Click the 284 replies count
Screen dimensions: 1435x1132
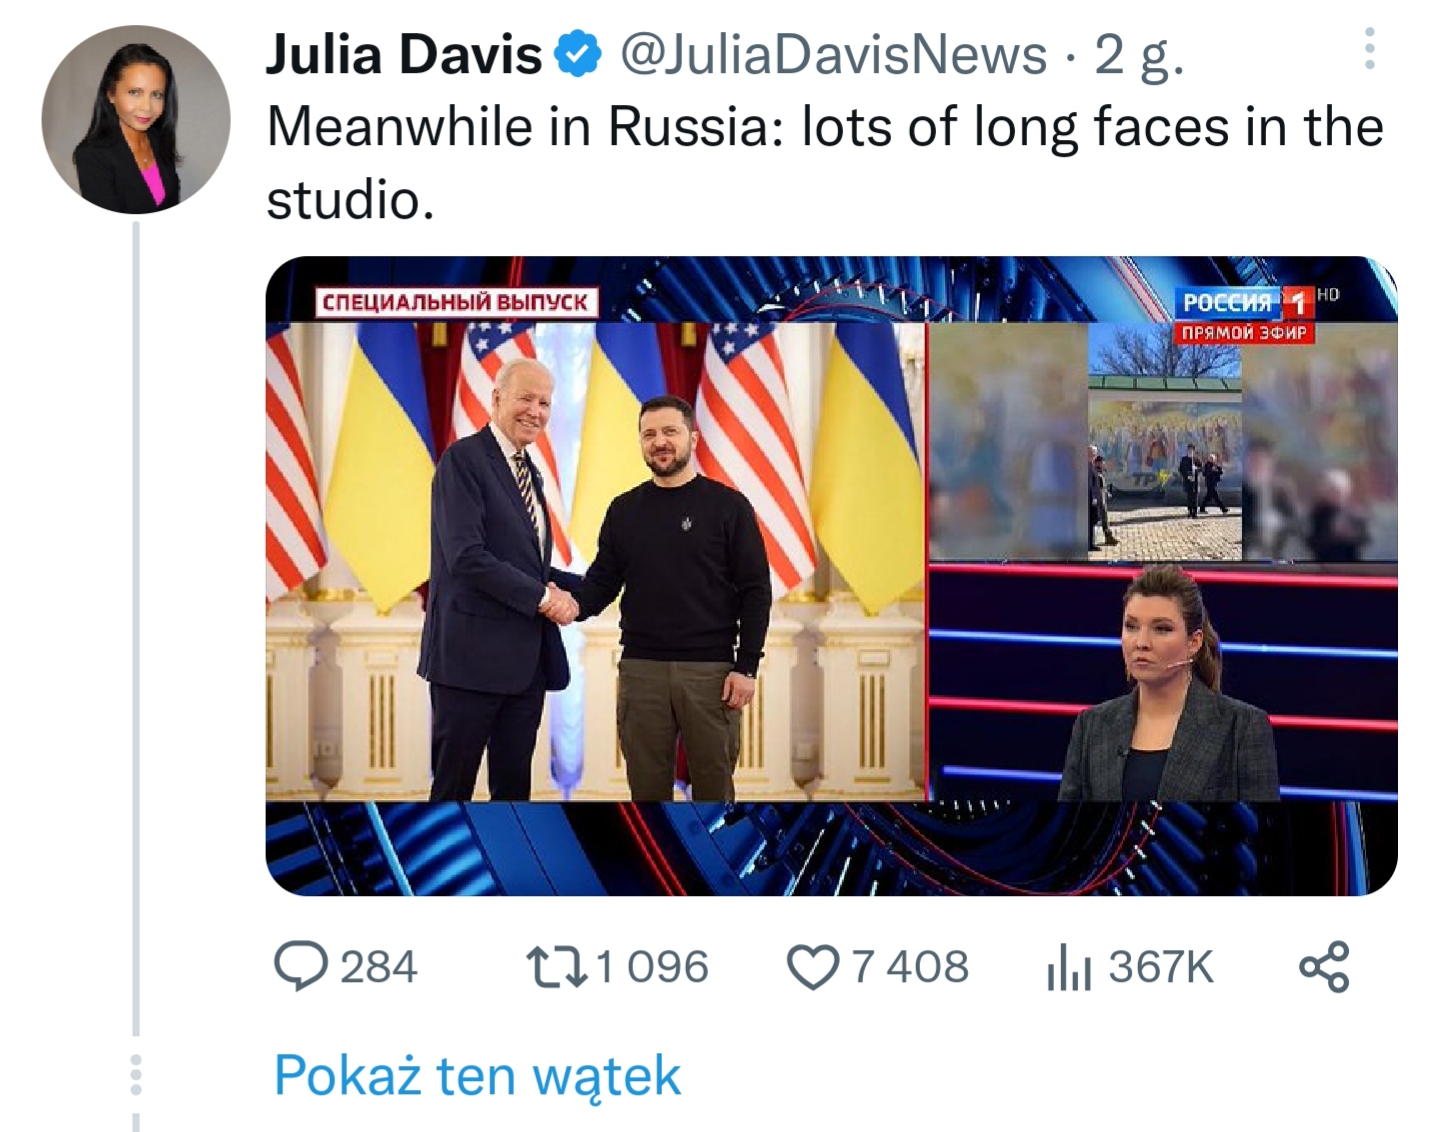378,967
